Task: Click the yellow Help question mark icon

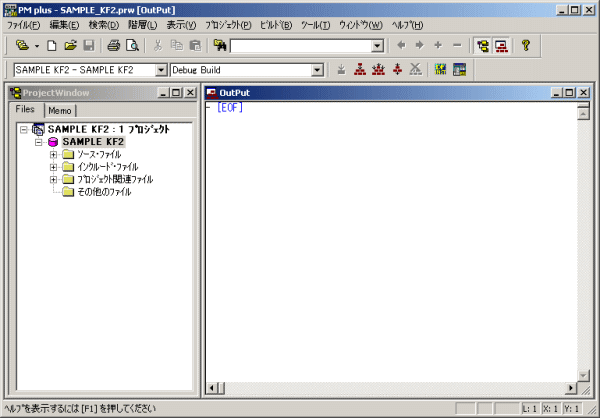Action: point(524,46)
